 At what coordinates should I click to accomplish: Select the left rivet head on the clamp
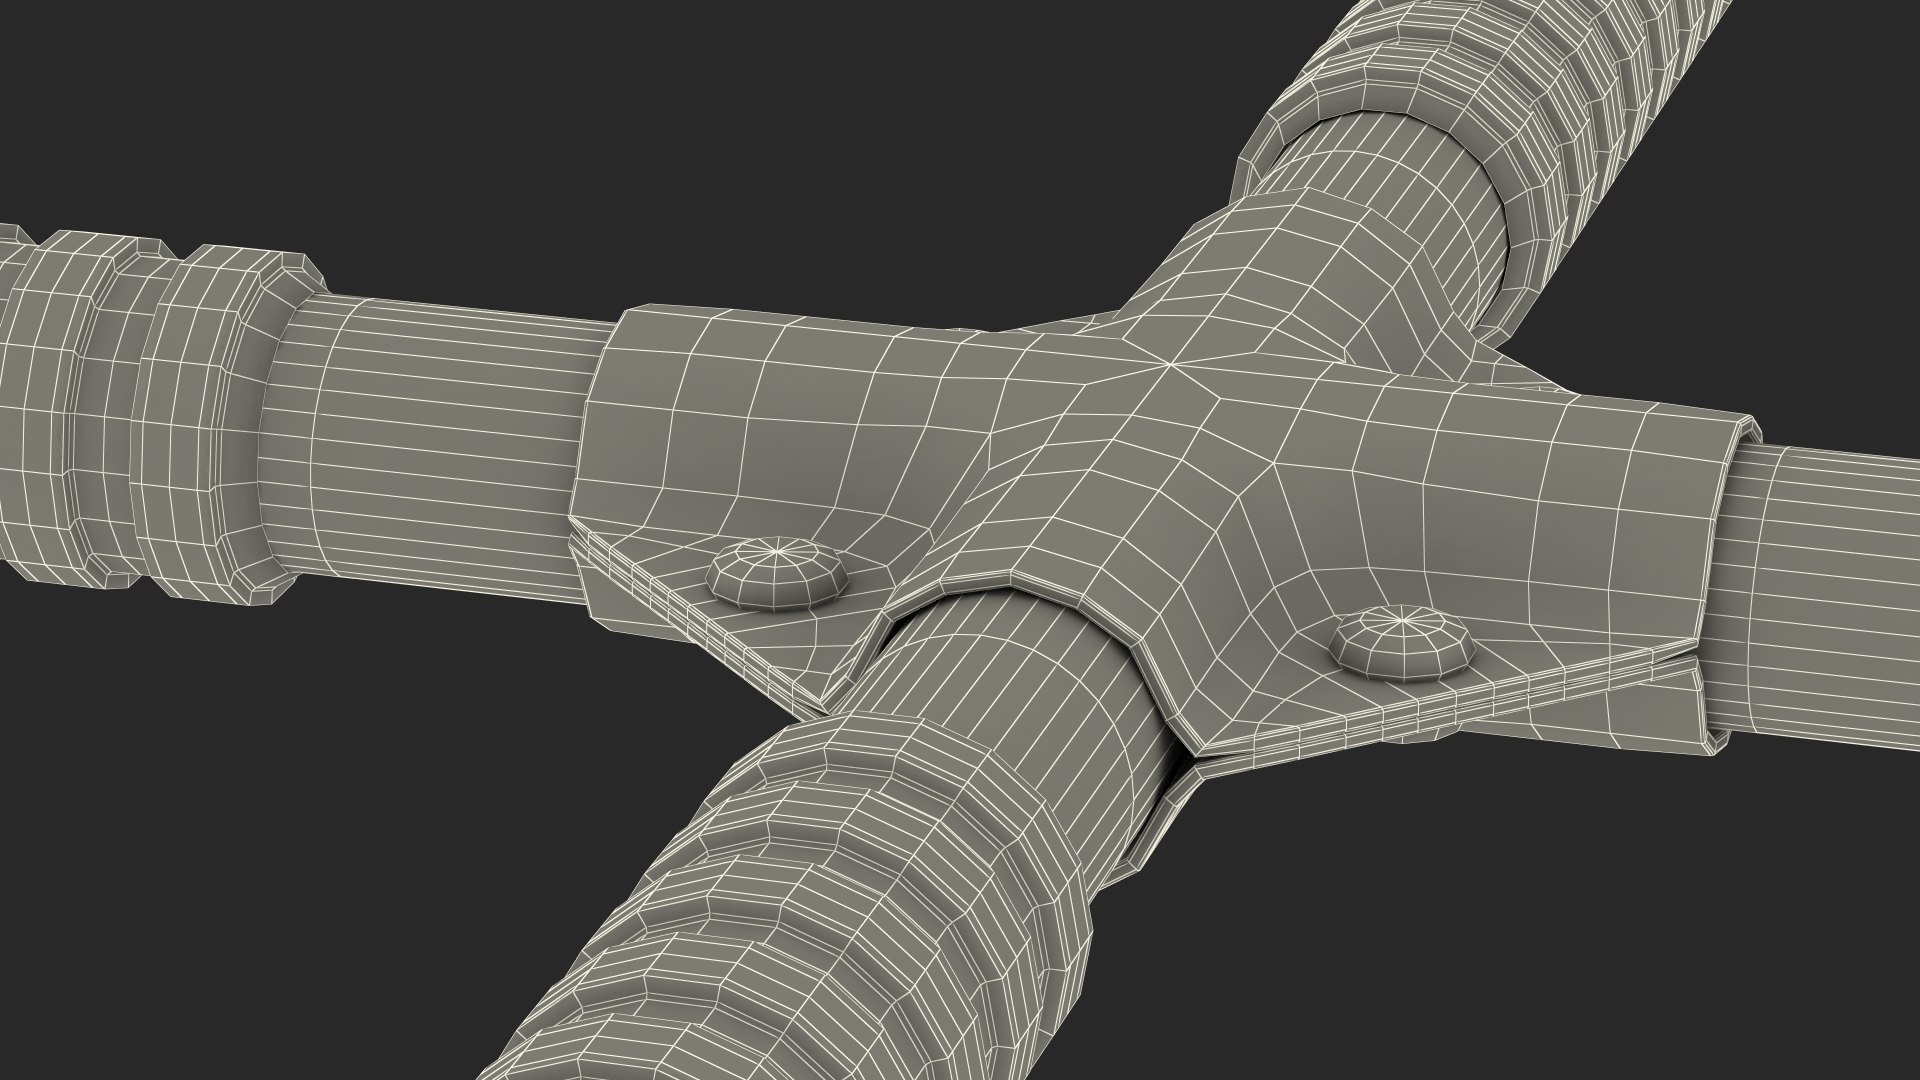(779, 572)
